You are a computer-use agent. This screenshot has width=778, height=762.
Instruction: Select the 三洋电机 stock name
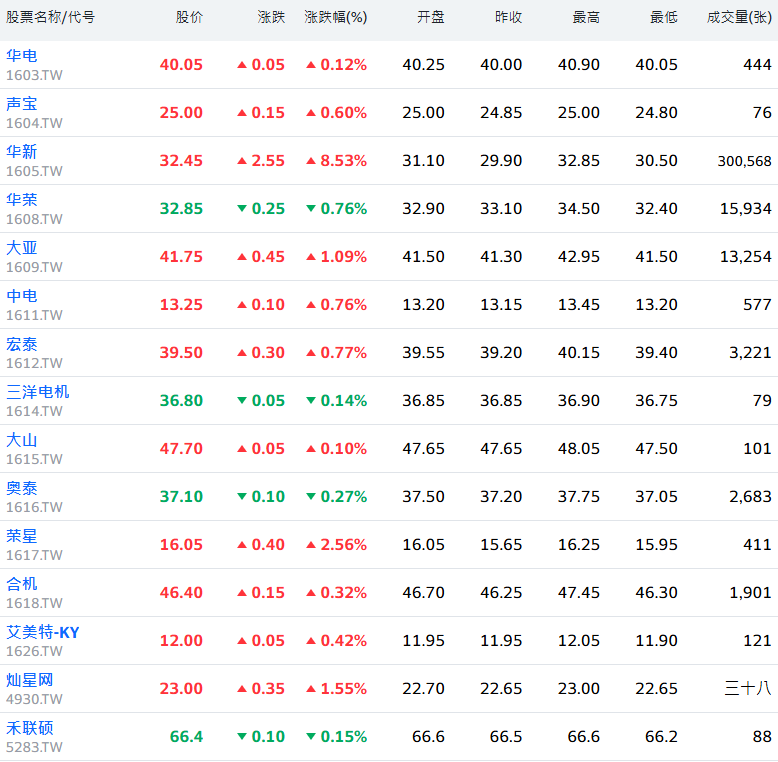38,392
